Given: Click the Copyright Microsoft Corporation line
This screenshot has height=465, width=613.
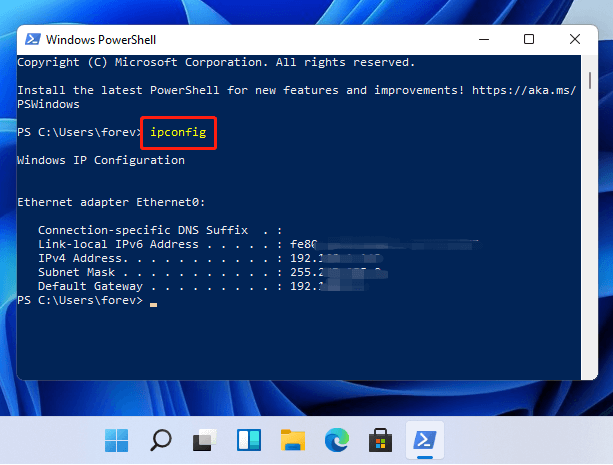Looking at the screenshot, I should (x=216, y=62).
